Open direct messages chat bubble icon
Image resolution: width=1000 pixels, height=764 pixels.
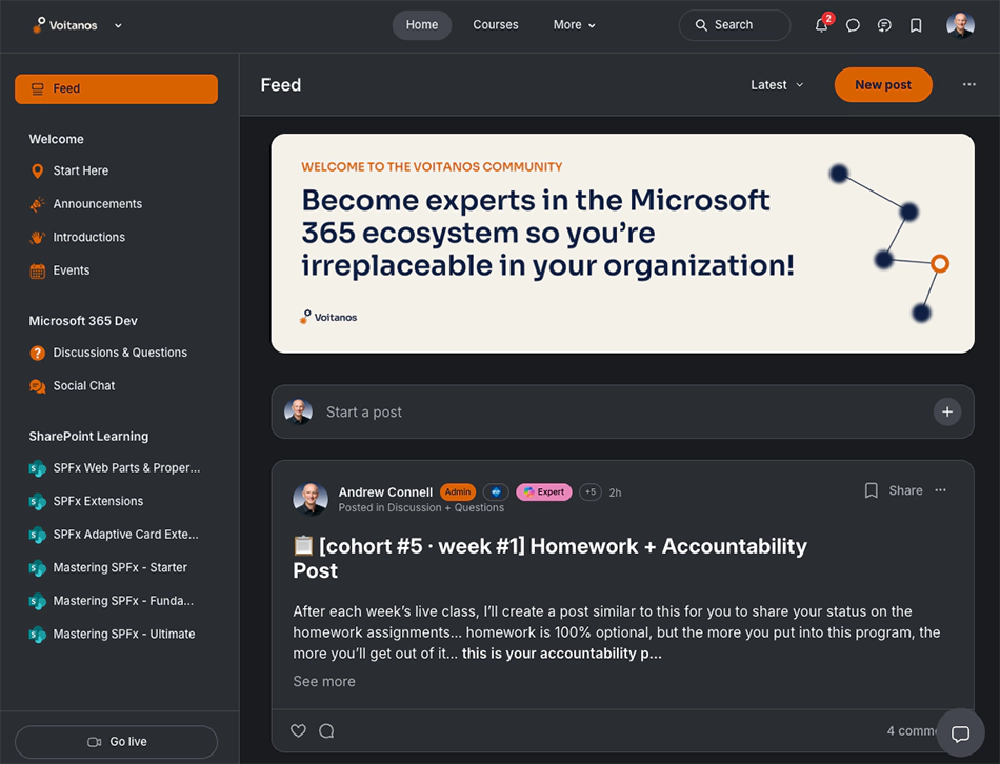pos(853,26)
